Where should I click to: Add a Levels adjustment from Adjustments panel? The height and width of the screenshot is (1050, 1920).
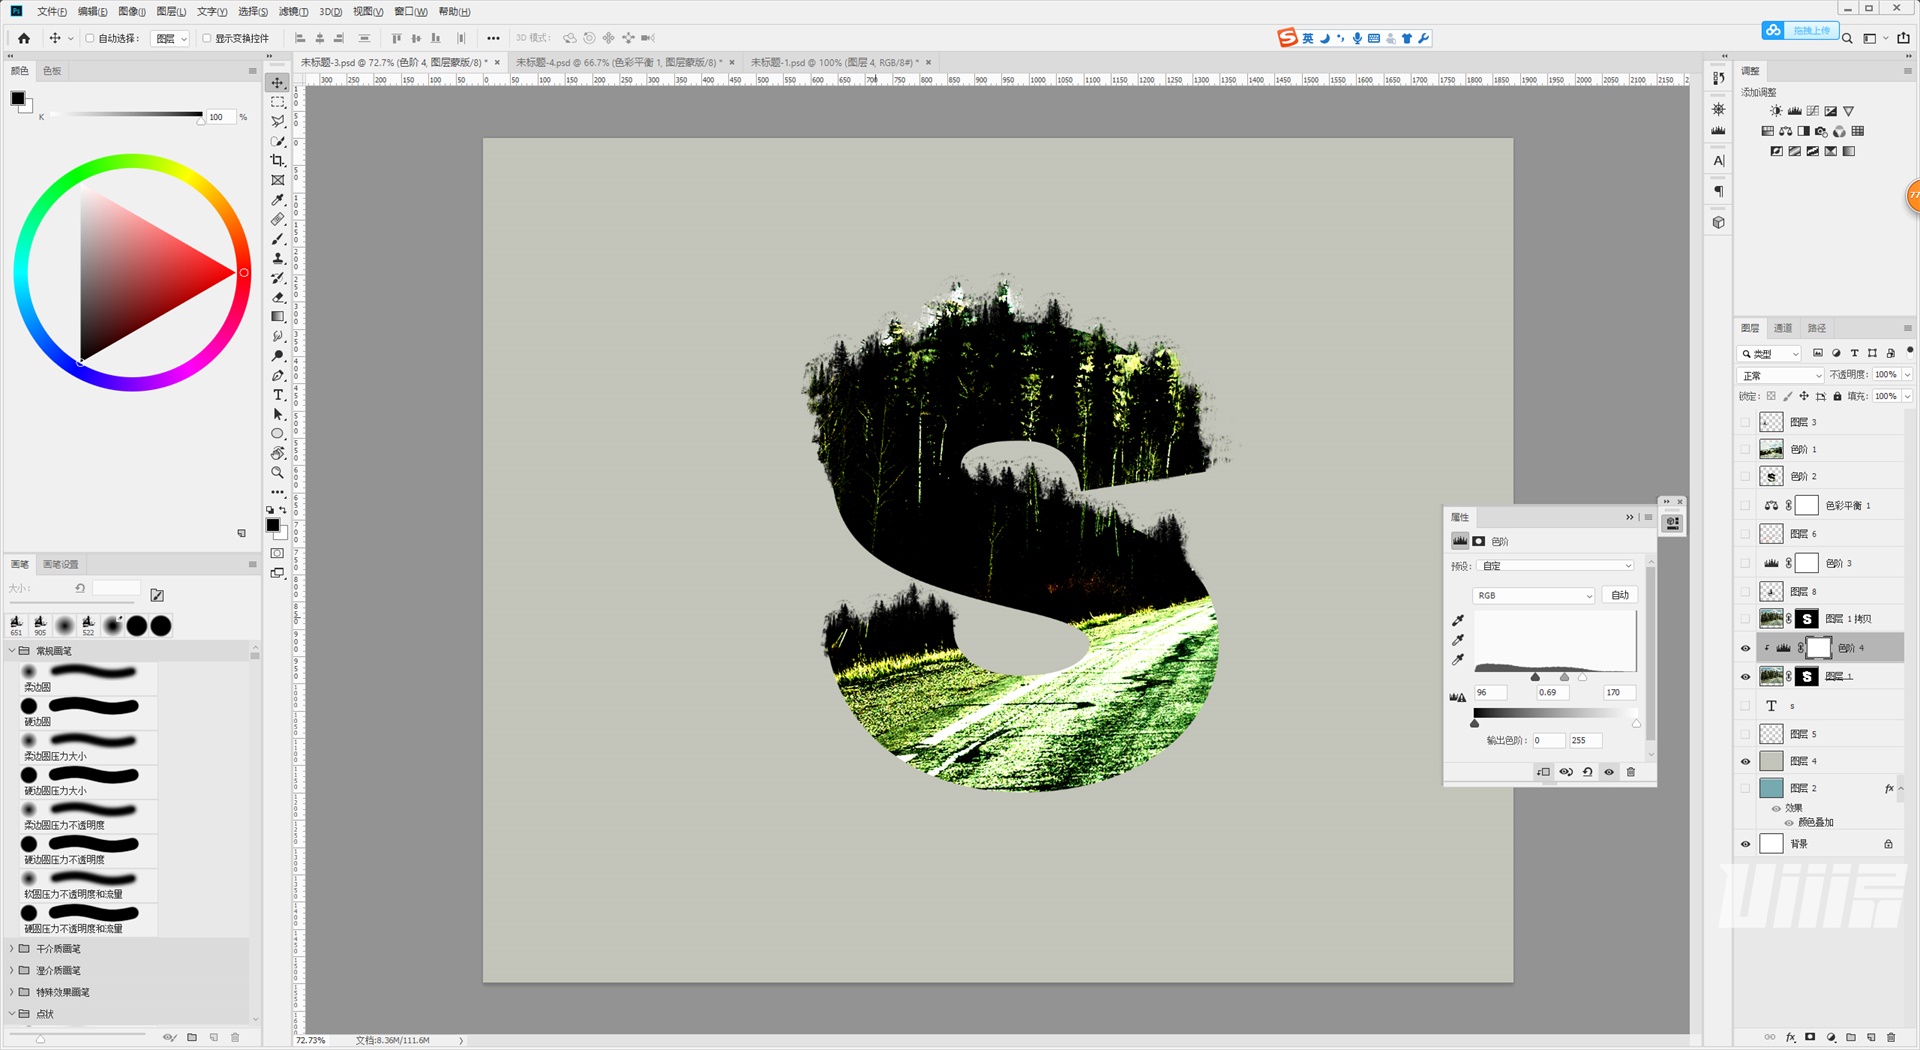pyautogui.click(x=1794, y=111)
